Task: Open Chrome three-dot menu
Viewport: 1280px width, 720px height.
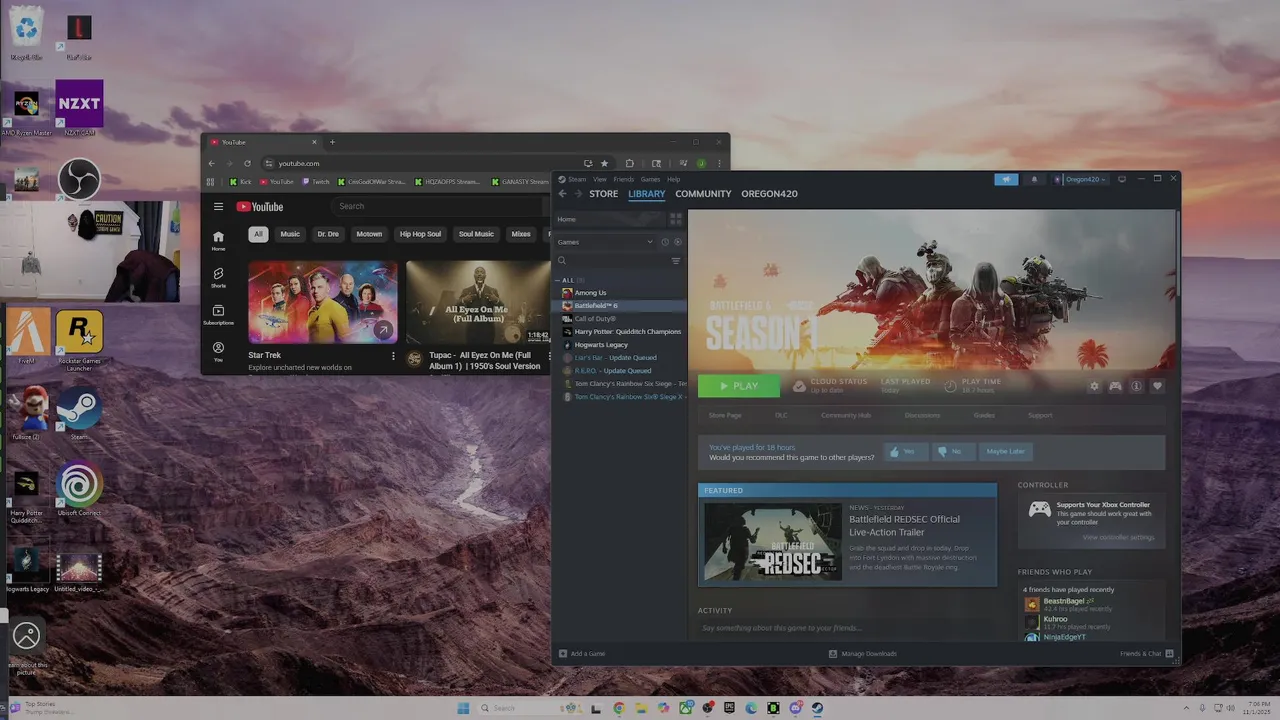Action: [719, 163]
